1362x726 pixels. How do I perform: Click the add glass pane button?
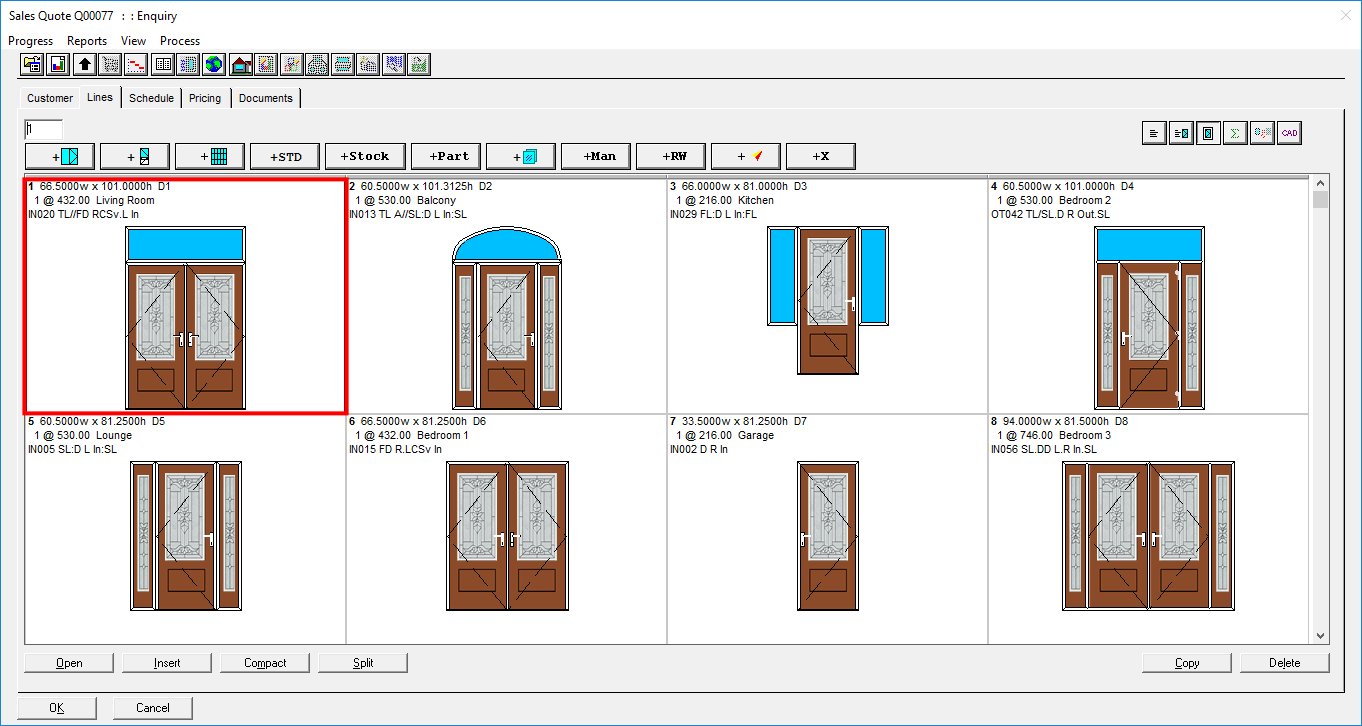coord(521,156)
